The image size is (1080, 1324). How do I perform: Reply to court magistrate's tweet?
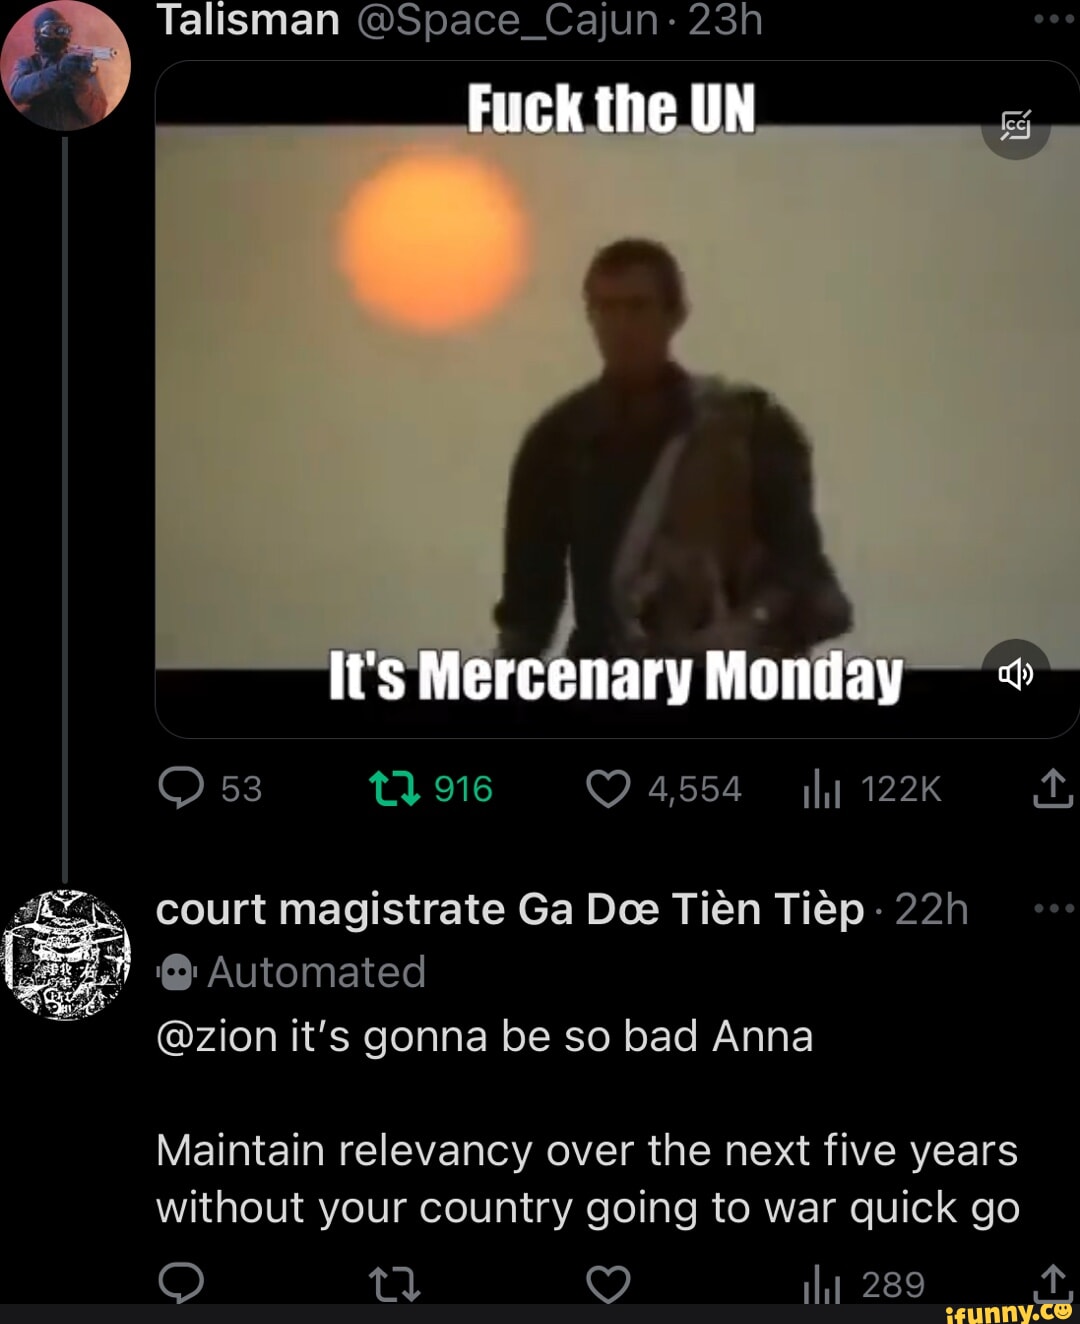pos(181,1282)
